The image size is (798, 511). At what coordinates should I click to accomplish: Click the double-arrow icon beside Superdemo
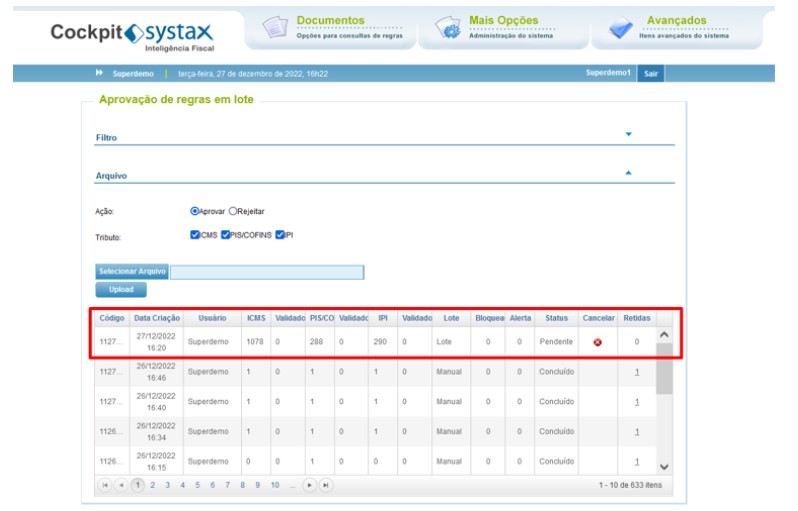99,73
